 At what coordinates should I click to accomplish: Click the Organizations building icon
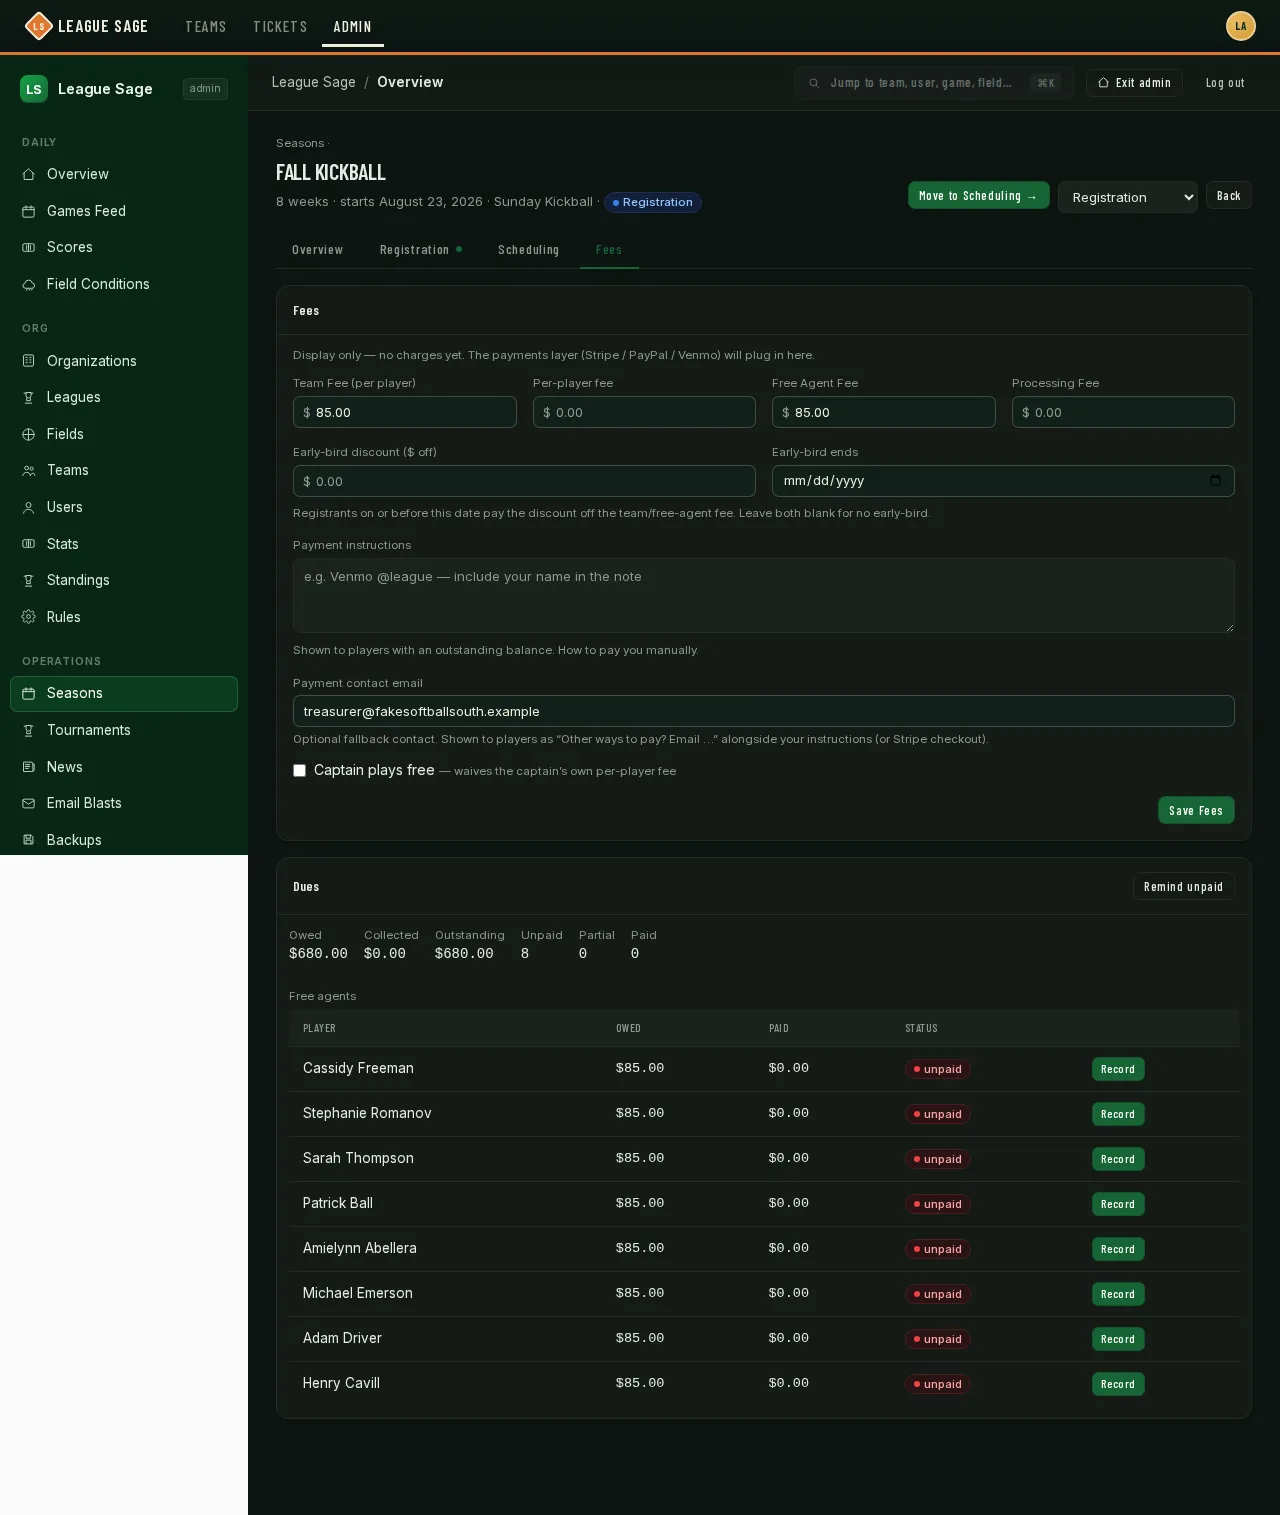point(29,361)
